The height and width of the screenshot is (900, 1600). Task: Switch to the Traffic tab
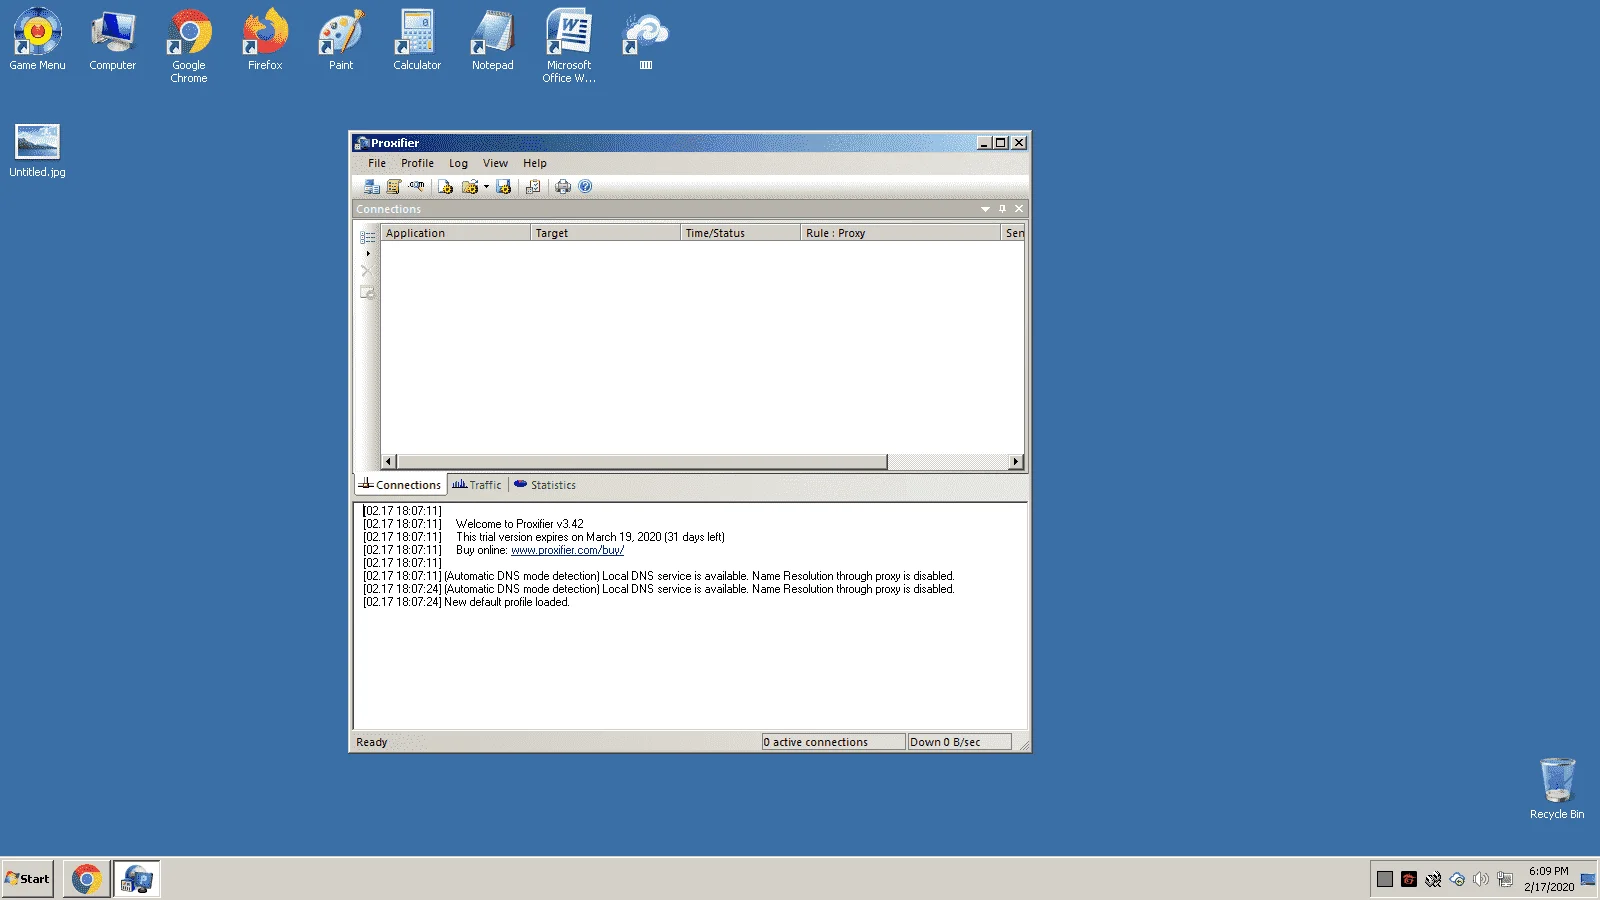click(x=477, y=485)
